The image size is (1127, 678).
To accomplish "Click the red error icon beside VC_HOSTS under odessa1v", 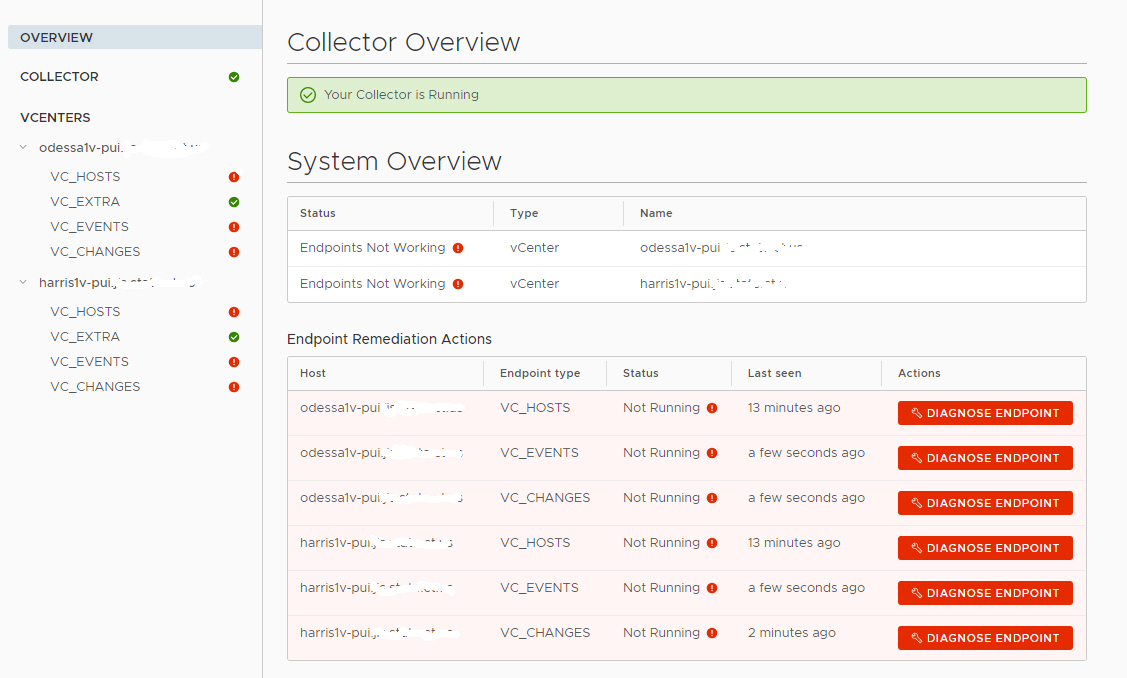I will coord(233,176).
